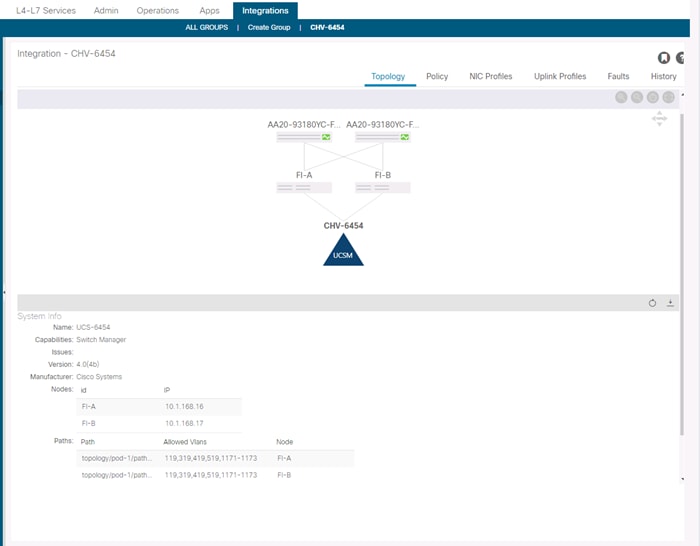
Task: Click the FI-A label in the topology
Action: click(x=304, y=175)
